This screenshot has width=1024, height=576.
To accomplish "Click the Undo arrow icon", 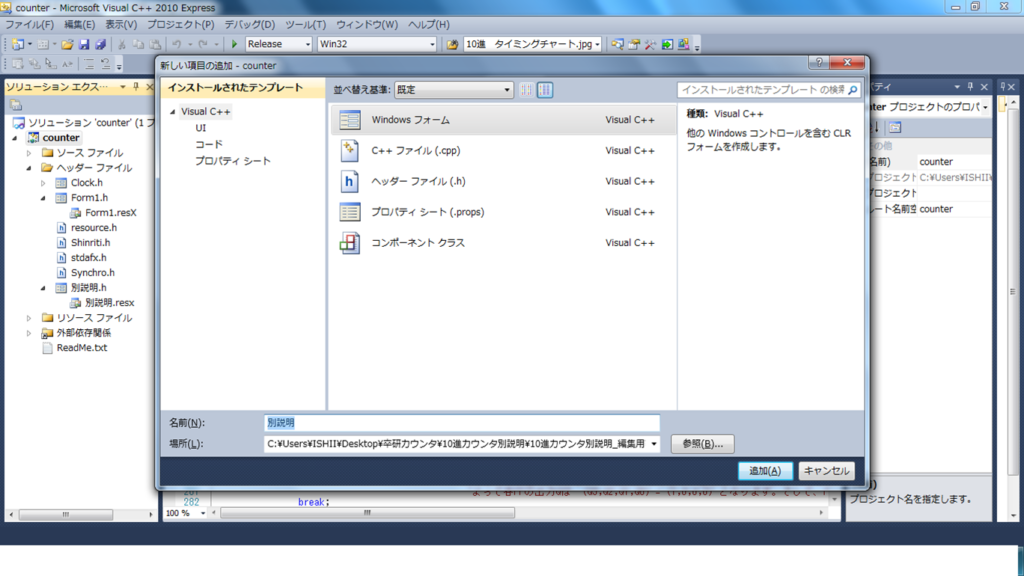I will [x=176, y=44].
